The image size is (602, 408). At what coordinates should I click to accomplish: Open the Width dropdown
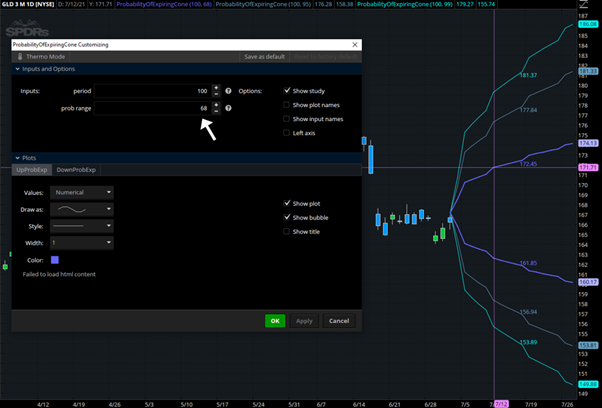(82, 243)
